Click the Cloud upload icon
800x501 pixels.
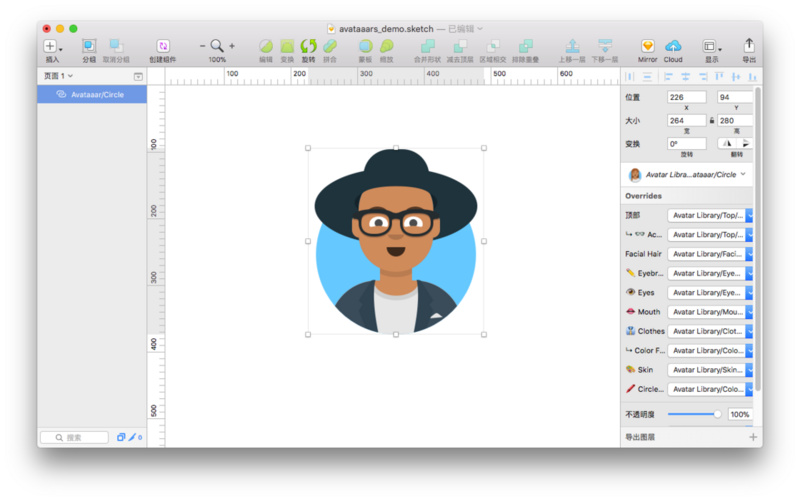click(673, 46)
